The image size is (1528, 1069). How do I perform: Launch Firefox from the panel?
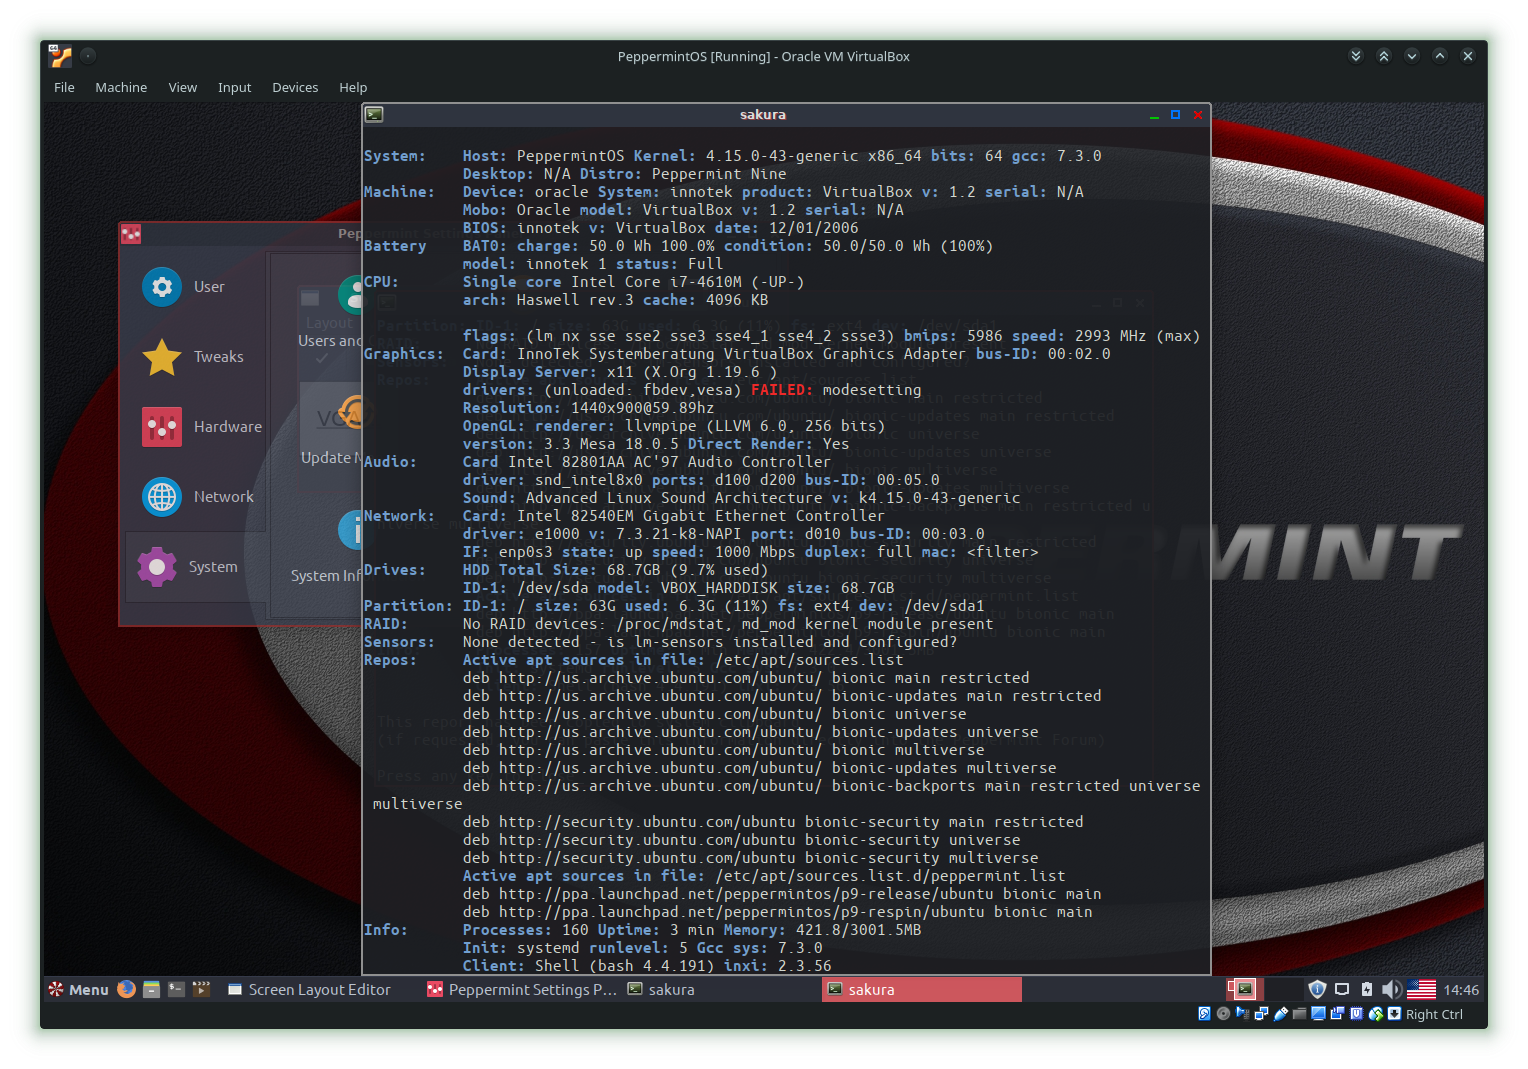tap(126, 989)
